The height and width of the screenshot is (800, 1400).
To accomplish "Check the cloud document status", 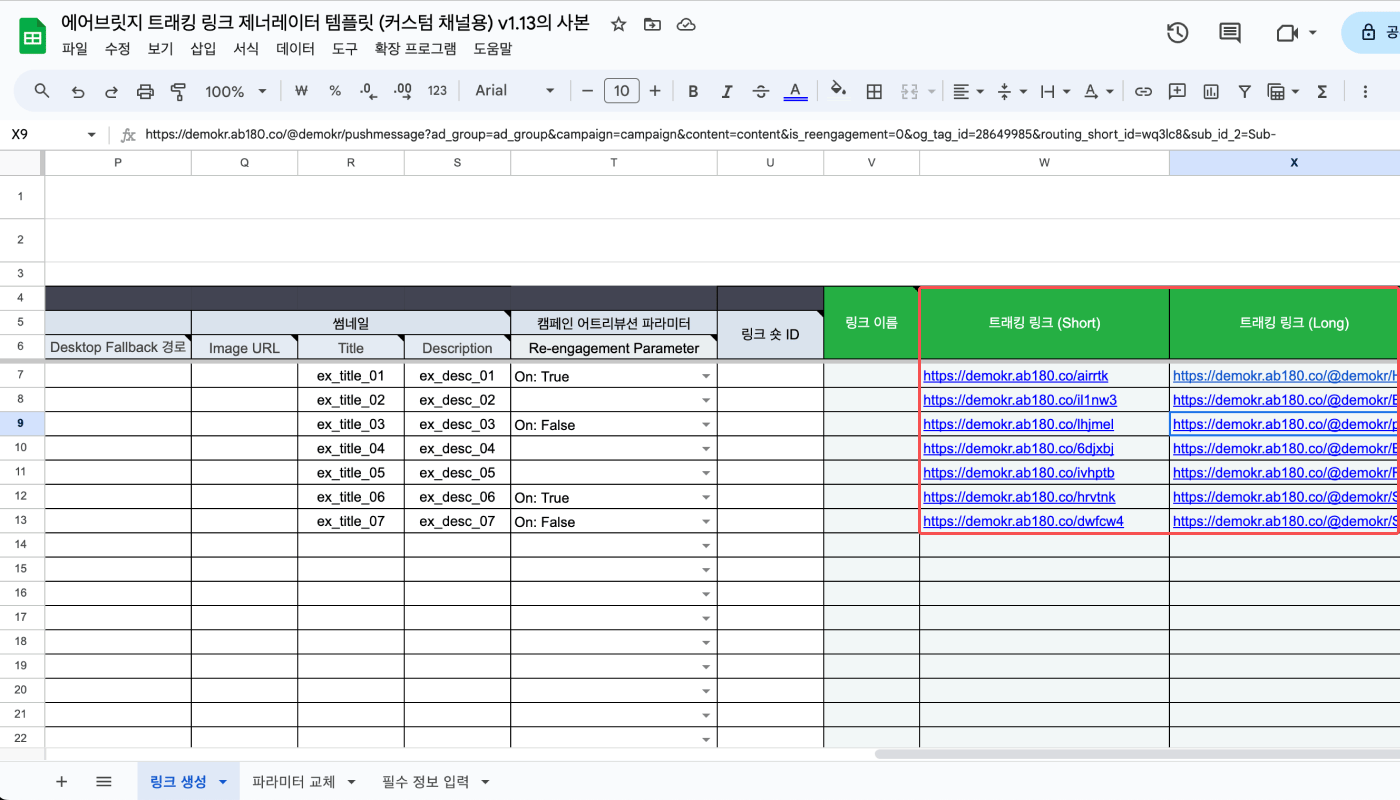I will pyautogui.click(x=686, y=24).
